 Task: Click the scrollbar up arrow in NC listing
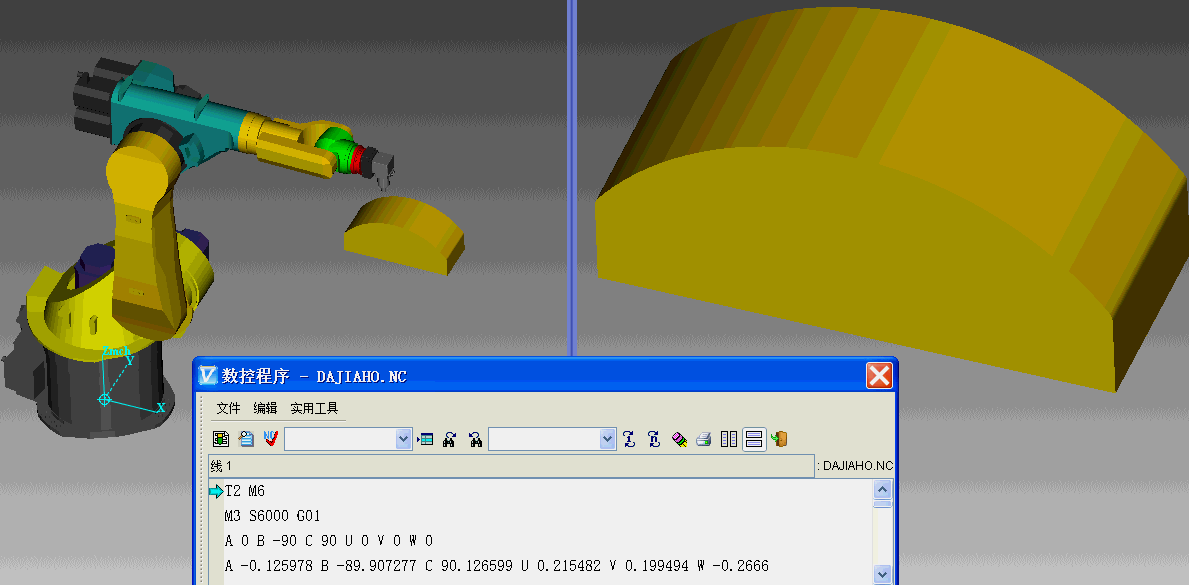coord(882,491)
